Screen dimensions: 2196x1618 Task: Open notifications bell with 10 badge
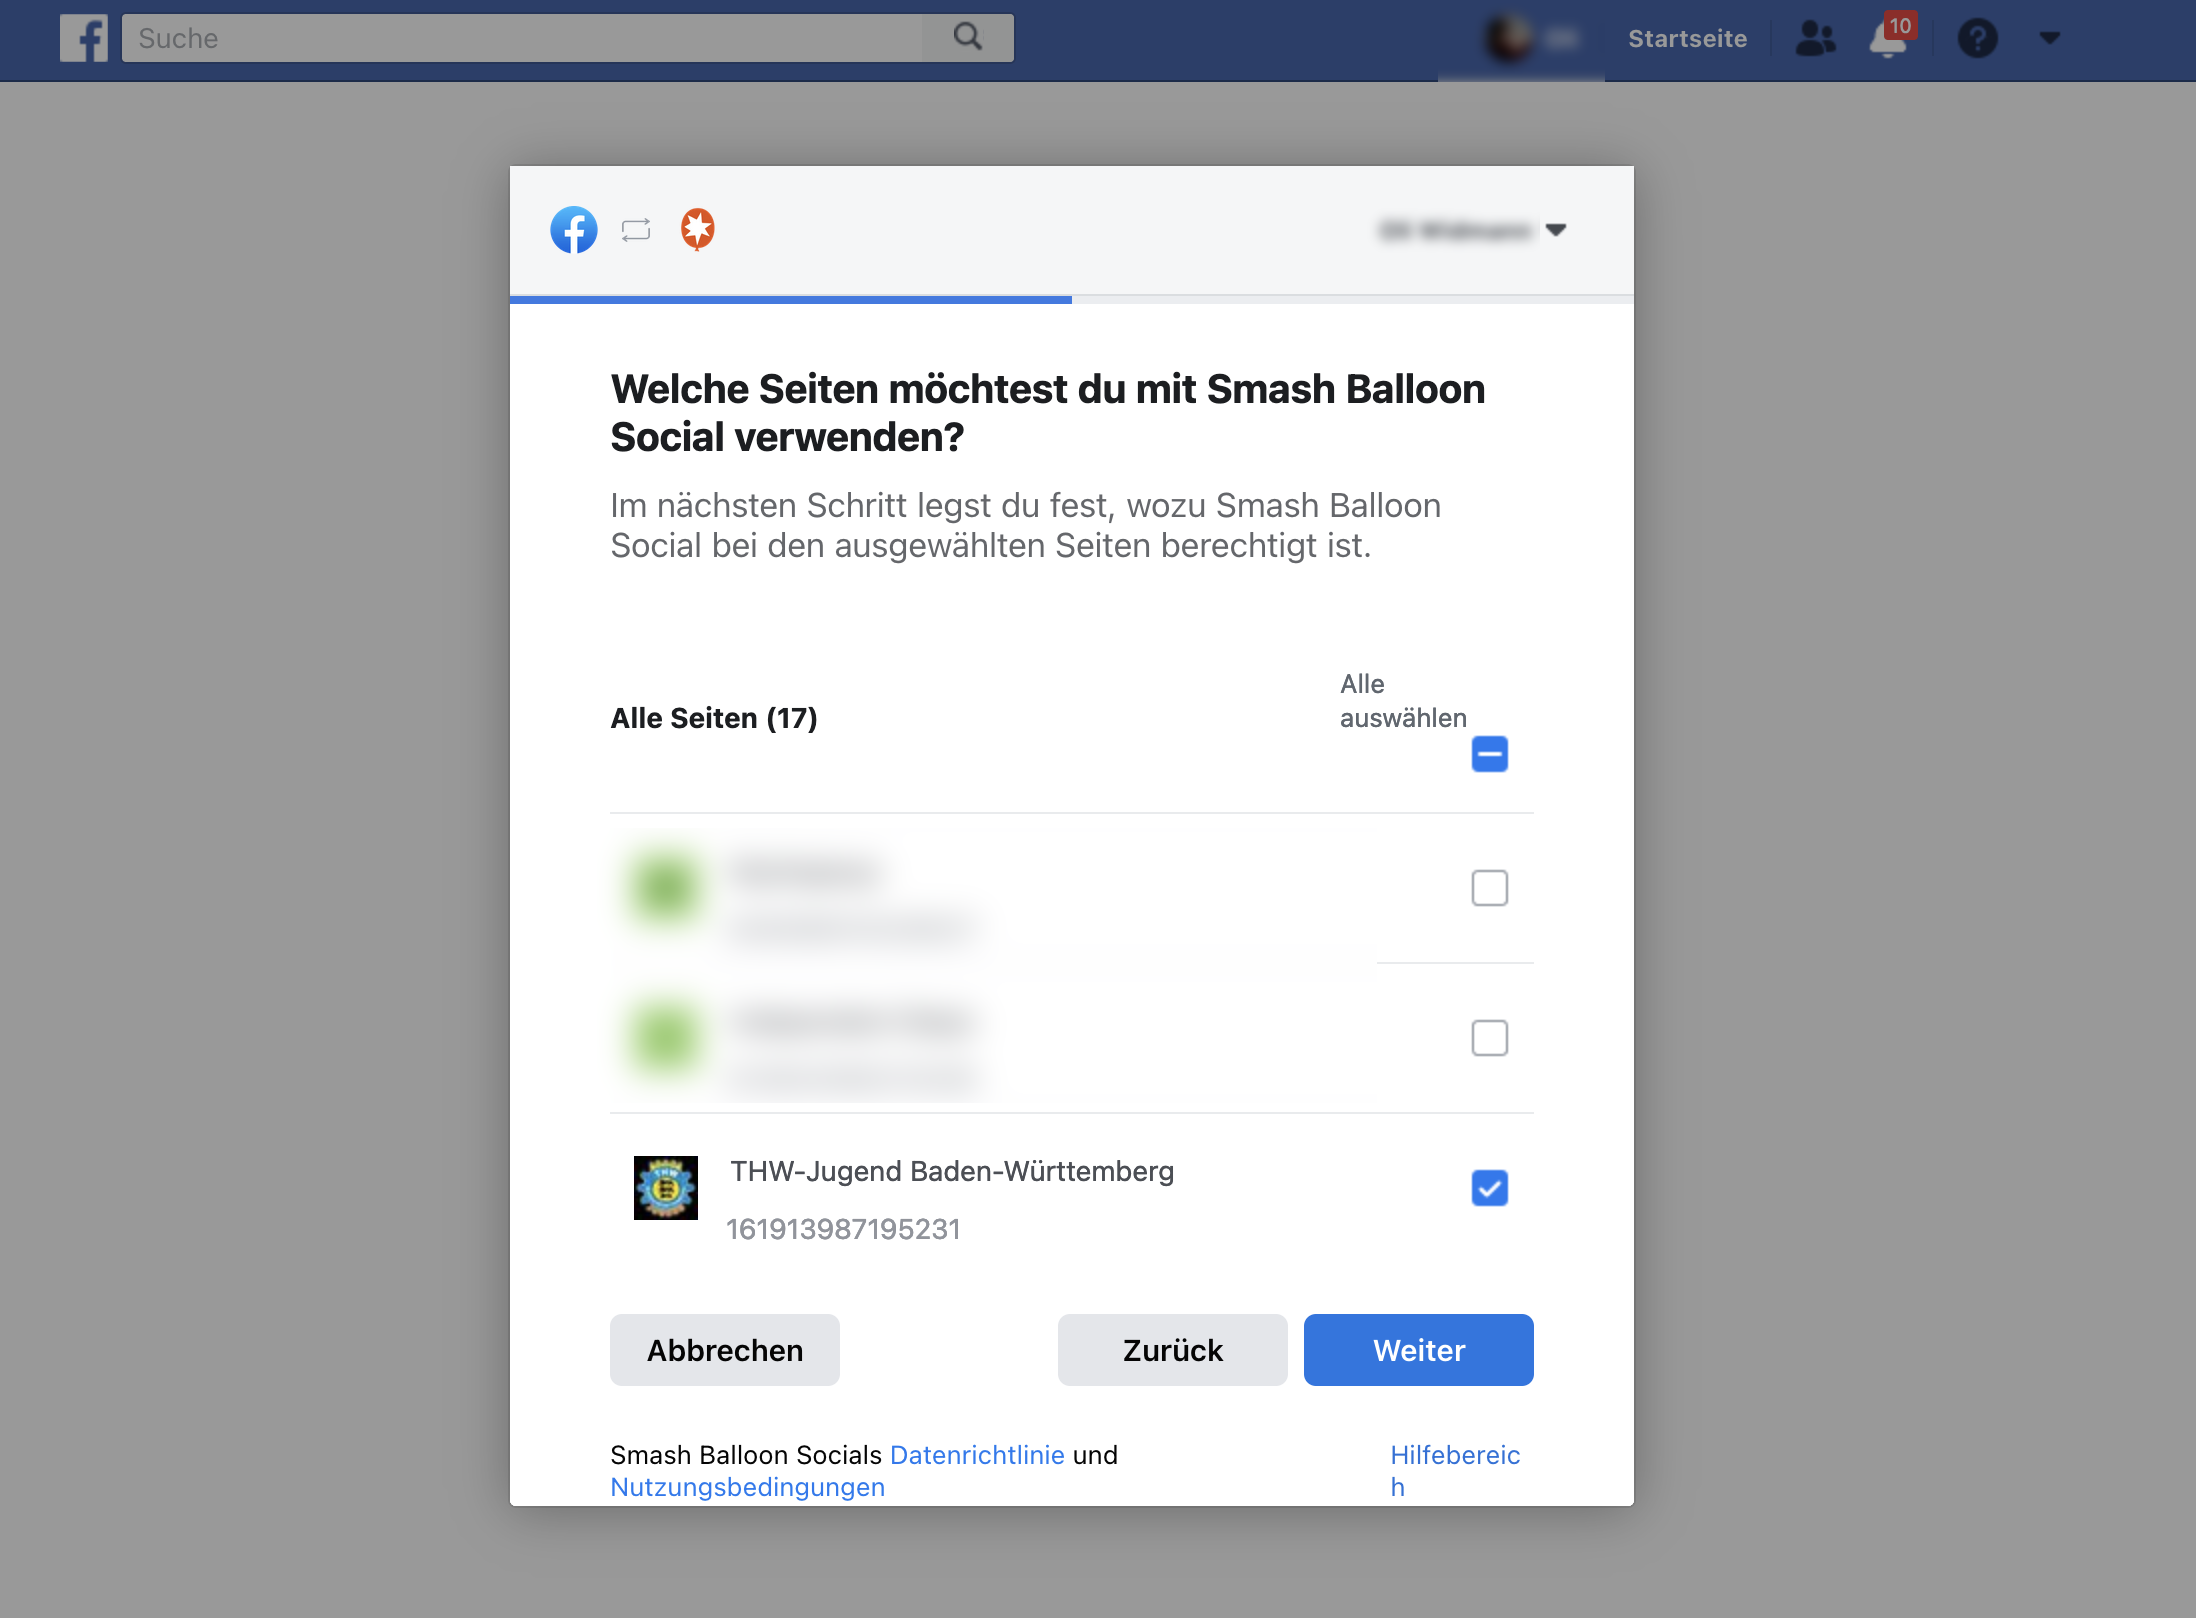pyautogui.click(x=1890, y=38)
